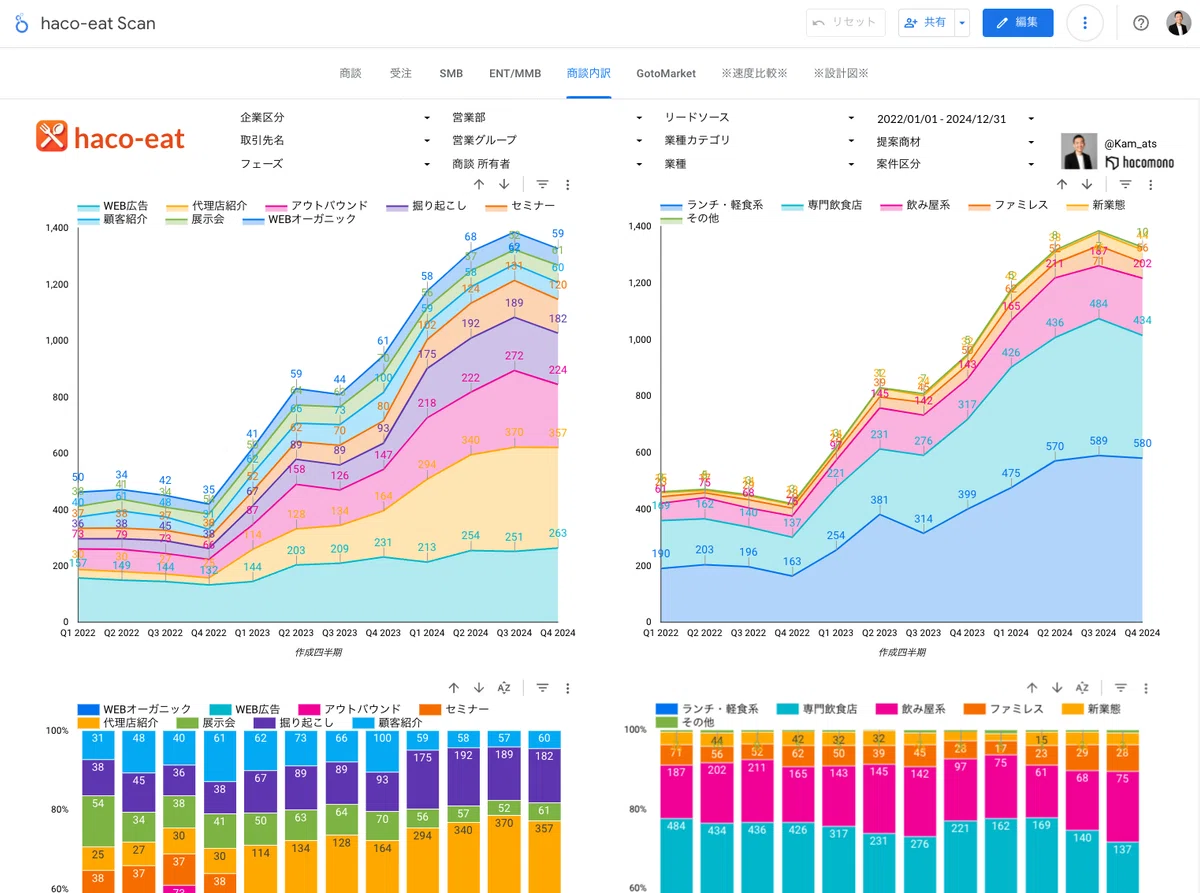1200x893 pixels.
Task: Open the ※速度比較※ tab
Action: 754,73
